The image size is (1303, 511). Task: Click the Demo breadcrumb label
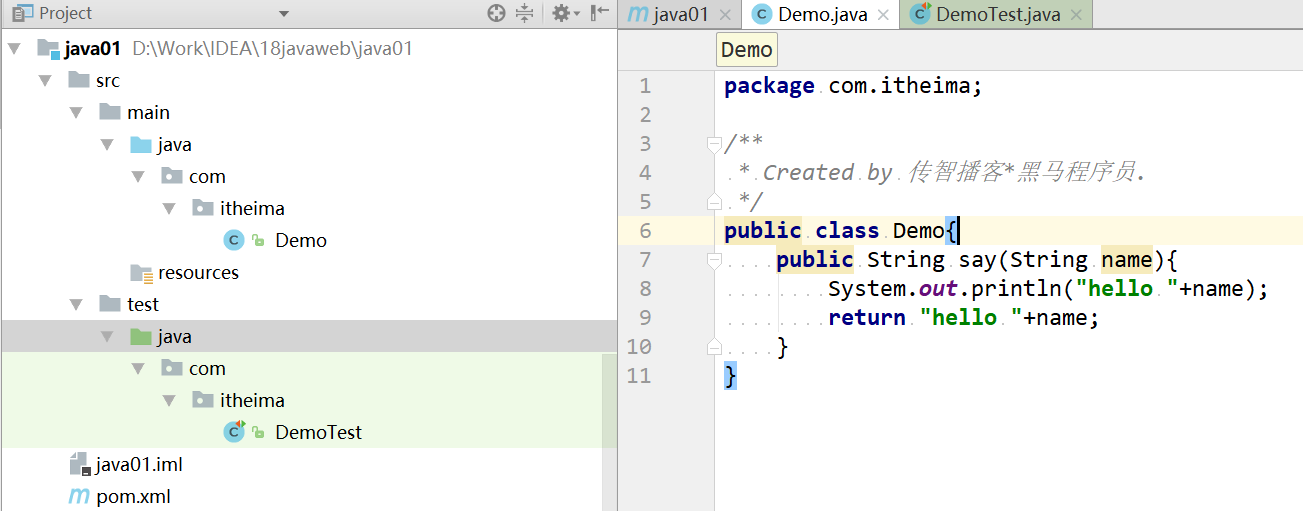coord(746,50)
